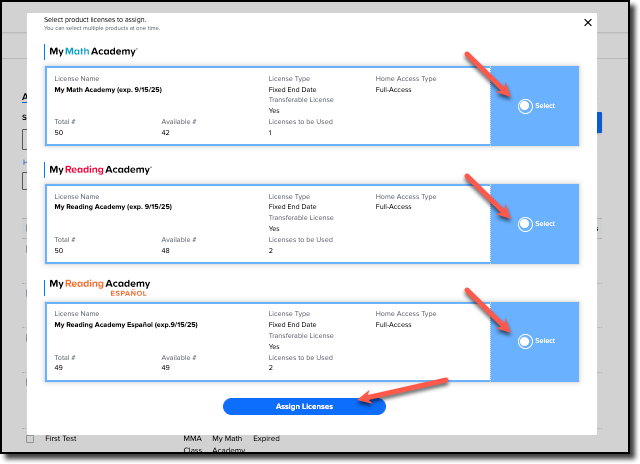The height and width of the screenshot is (464, 640).
Task: Click 'Full-Access' in My Reading Academy Español card
Action: 393,325
